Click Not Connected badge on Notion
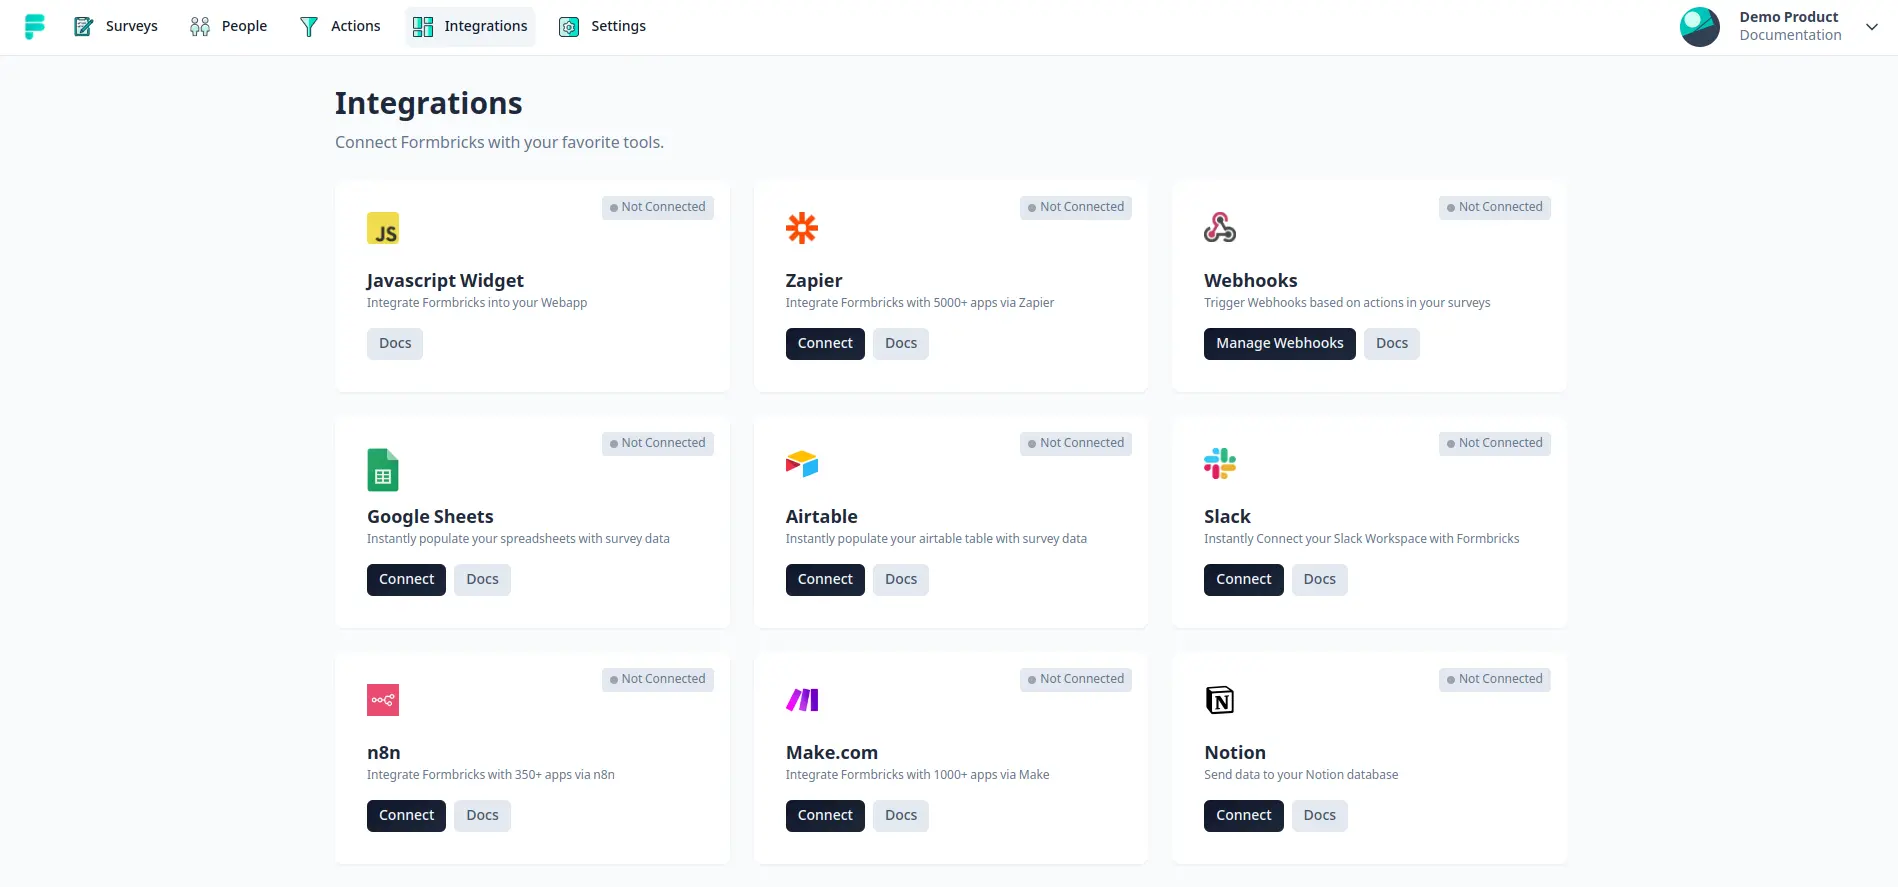 [1494, 680]
